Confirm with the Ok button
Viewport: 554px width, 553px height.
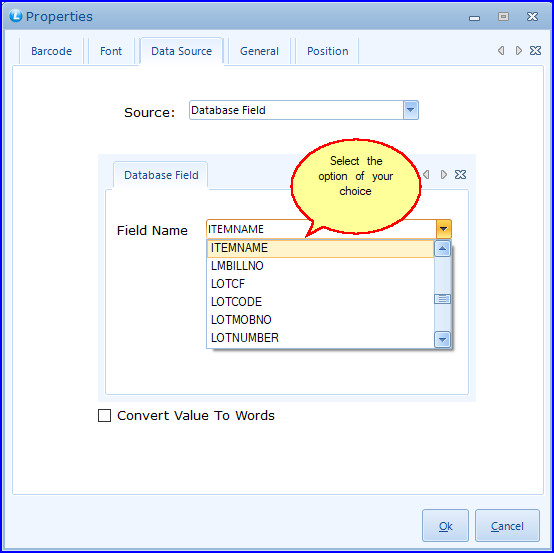pyautogui.click(x=445, y=526)
